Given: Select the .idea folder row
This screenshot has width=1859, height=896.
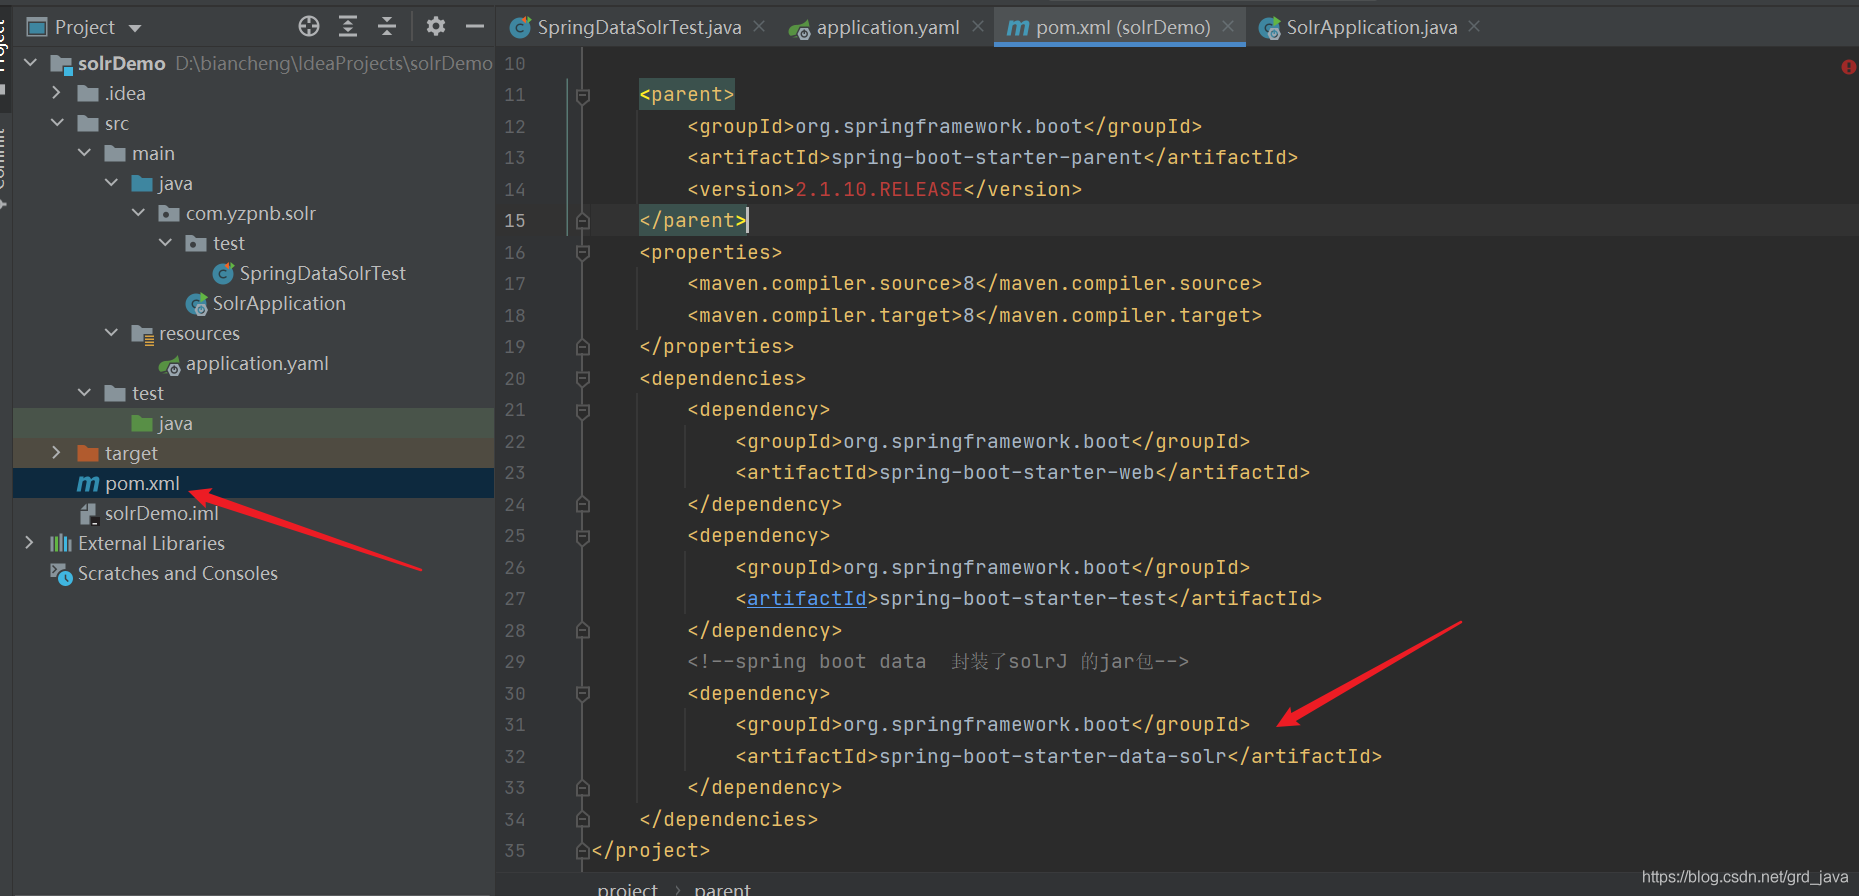Looking at the screenshot, I should coord(254,93).
